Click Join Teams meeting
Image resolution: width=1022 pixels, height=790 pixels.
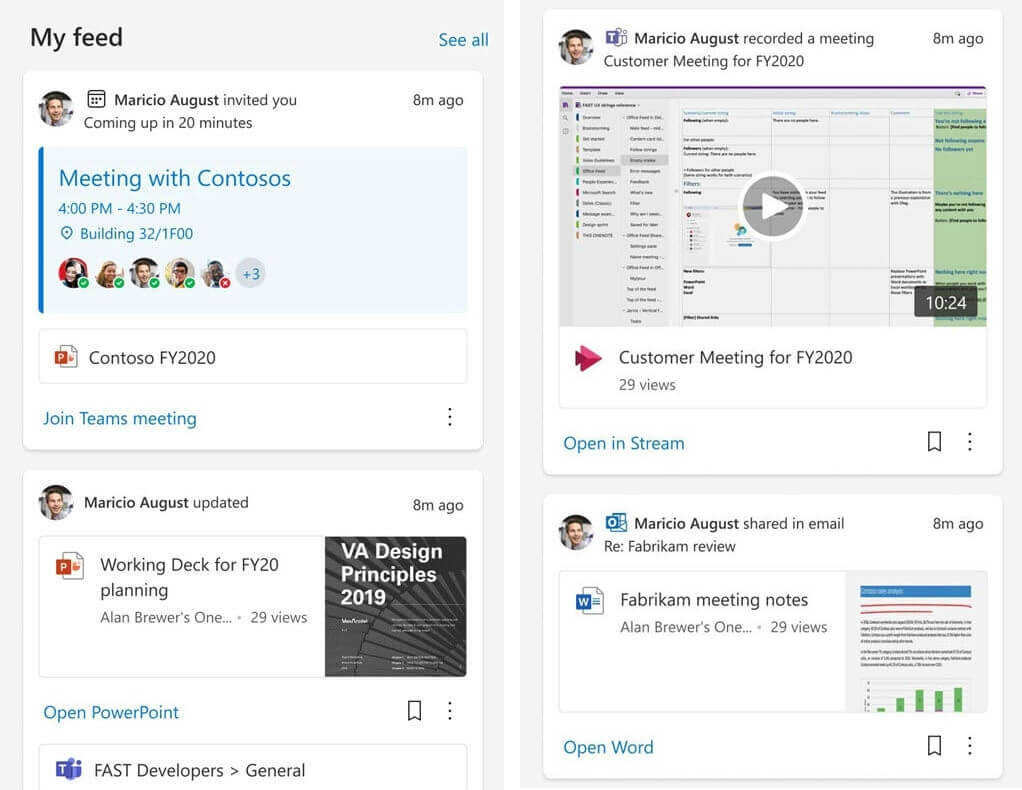pos(120,418)
